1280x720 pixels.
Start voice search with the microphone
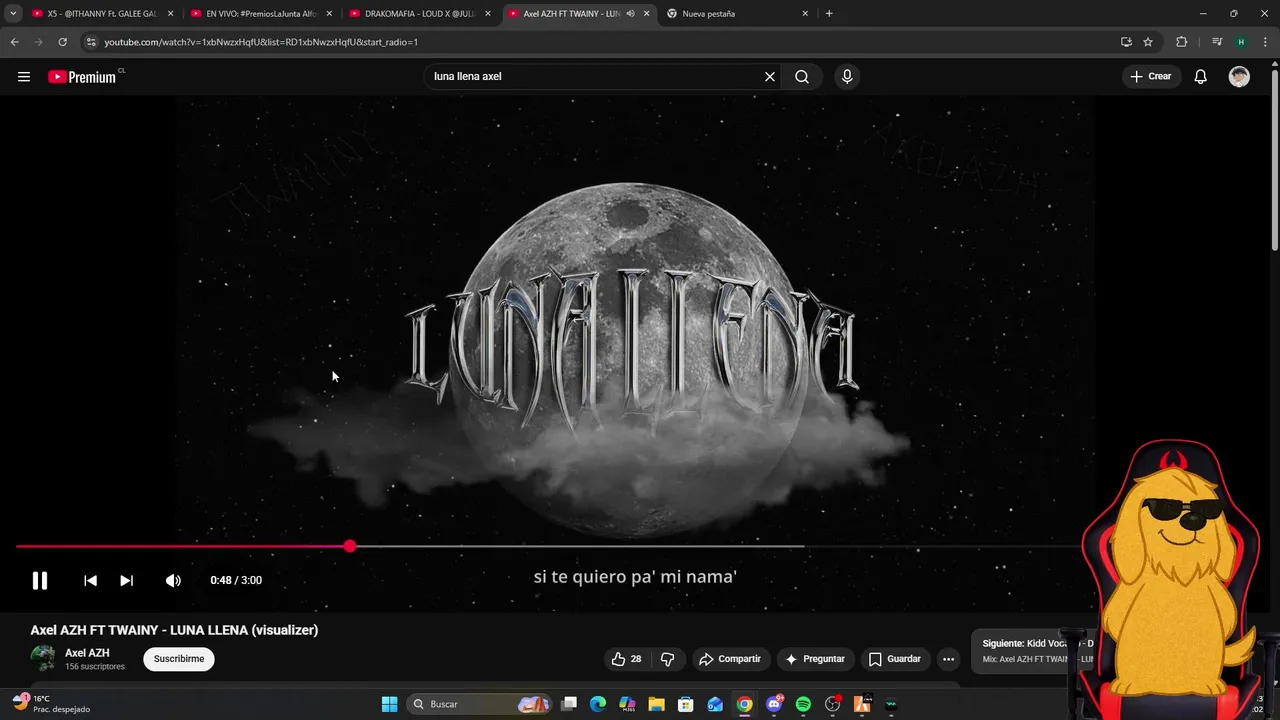click(847, 77)
